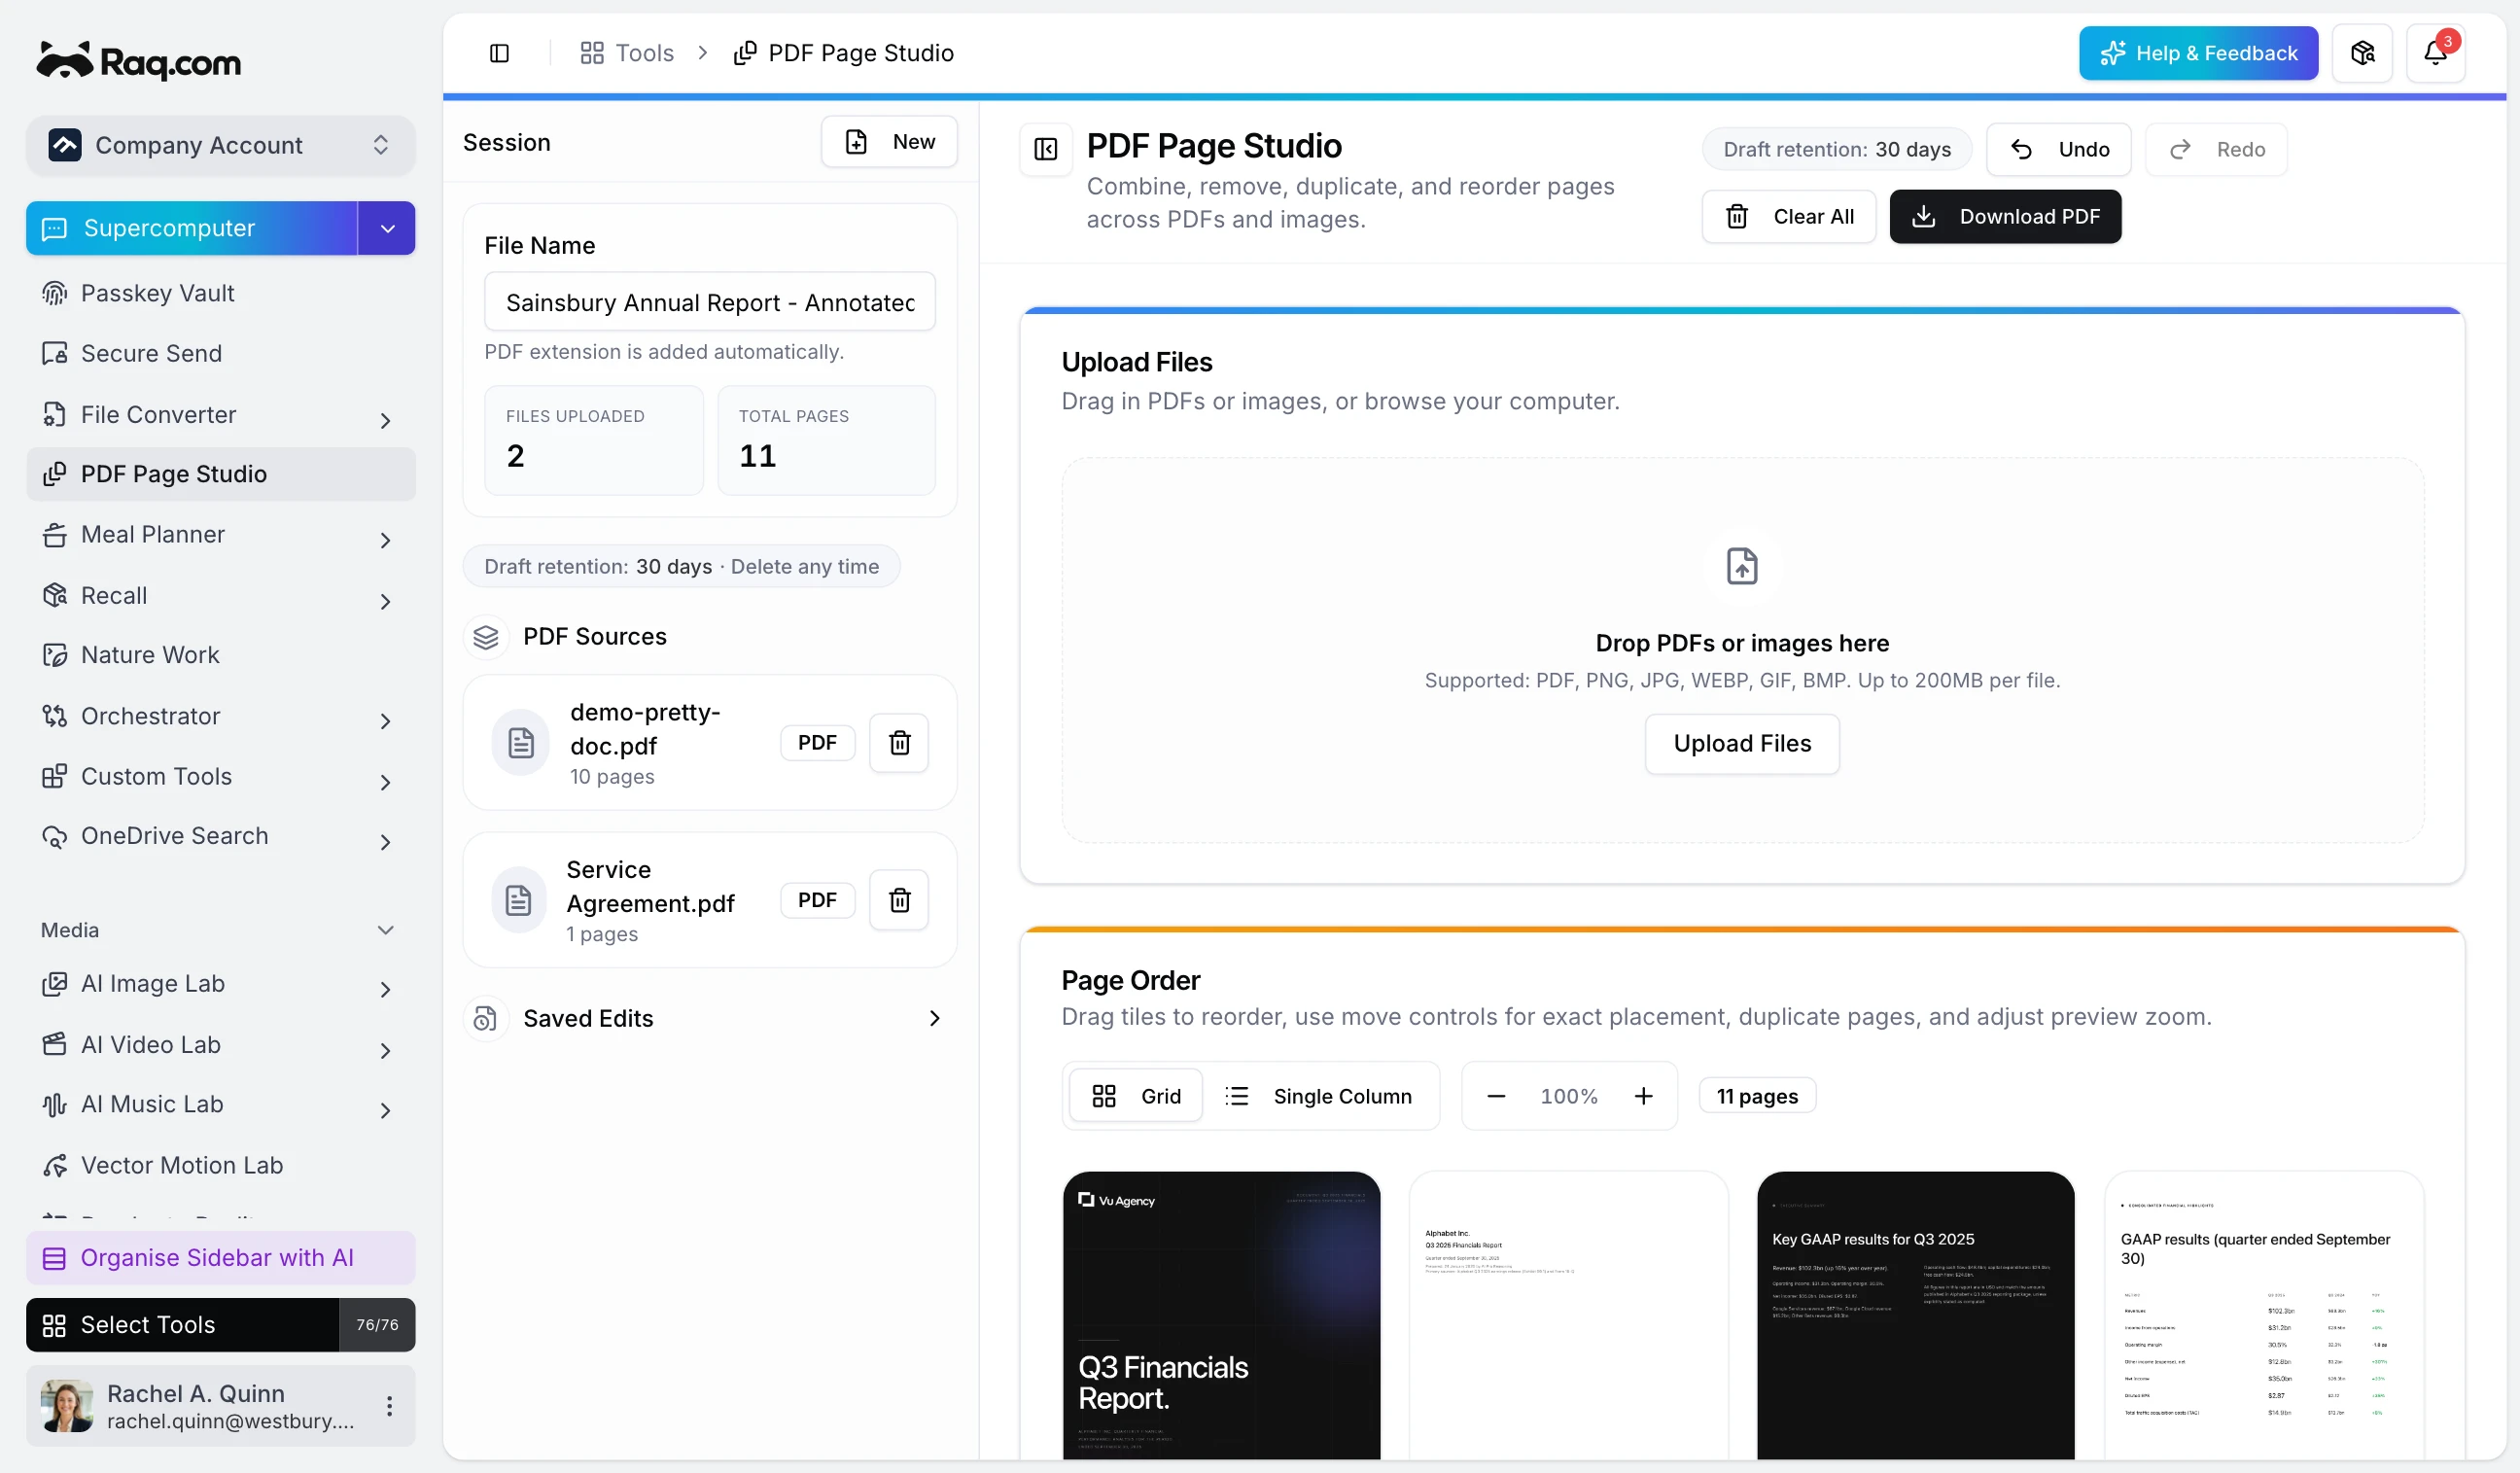
Task: Open Recall in sidebar
Action: [x=220, y=595]
